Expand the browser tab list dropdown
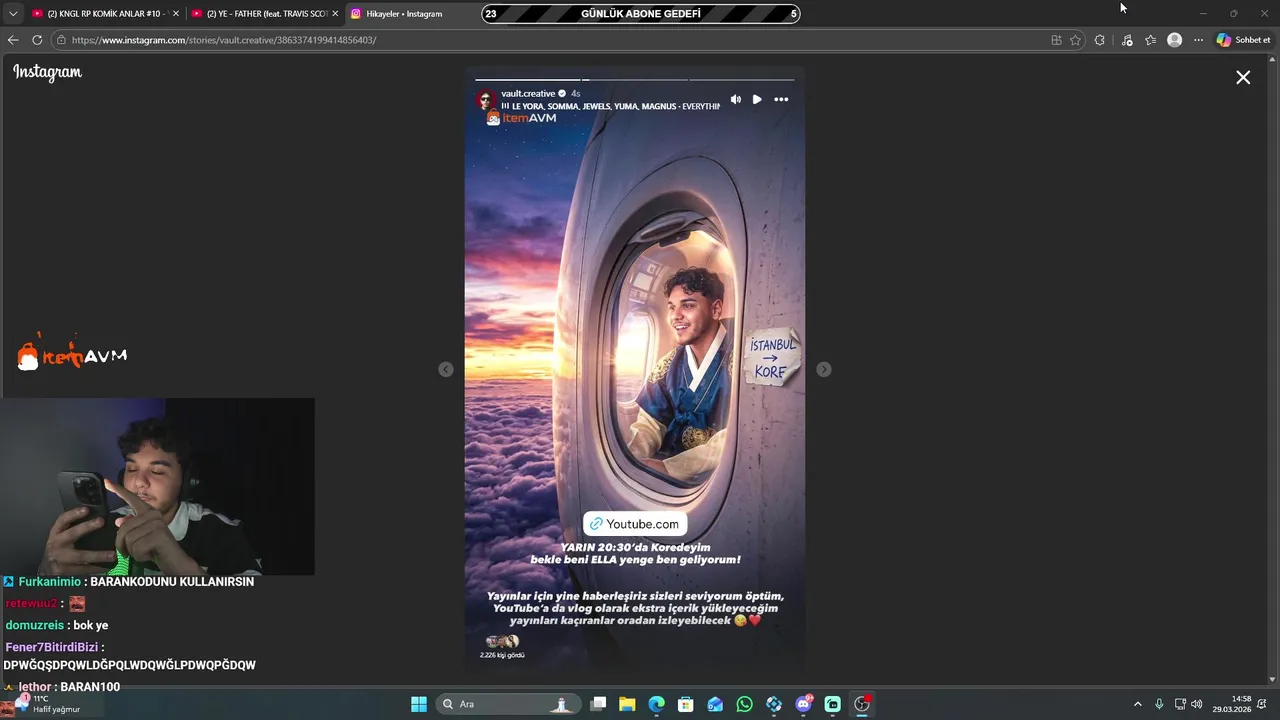This screenshot has width=1280, height=720. pyautogui.click(x=13, y=14)
